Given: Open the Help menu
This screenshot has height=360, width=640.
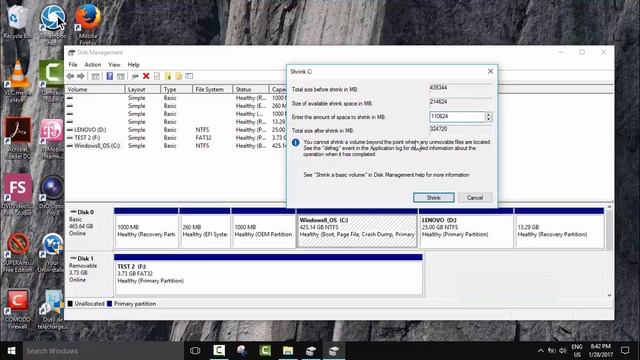Looking at the screenshot, I should click(x=133, y=64).
